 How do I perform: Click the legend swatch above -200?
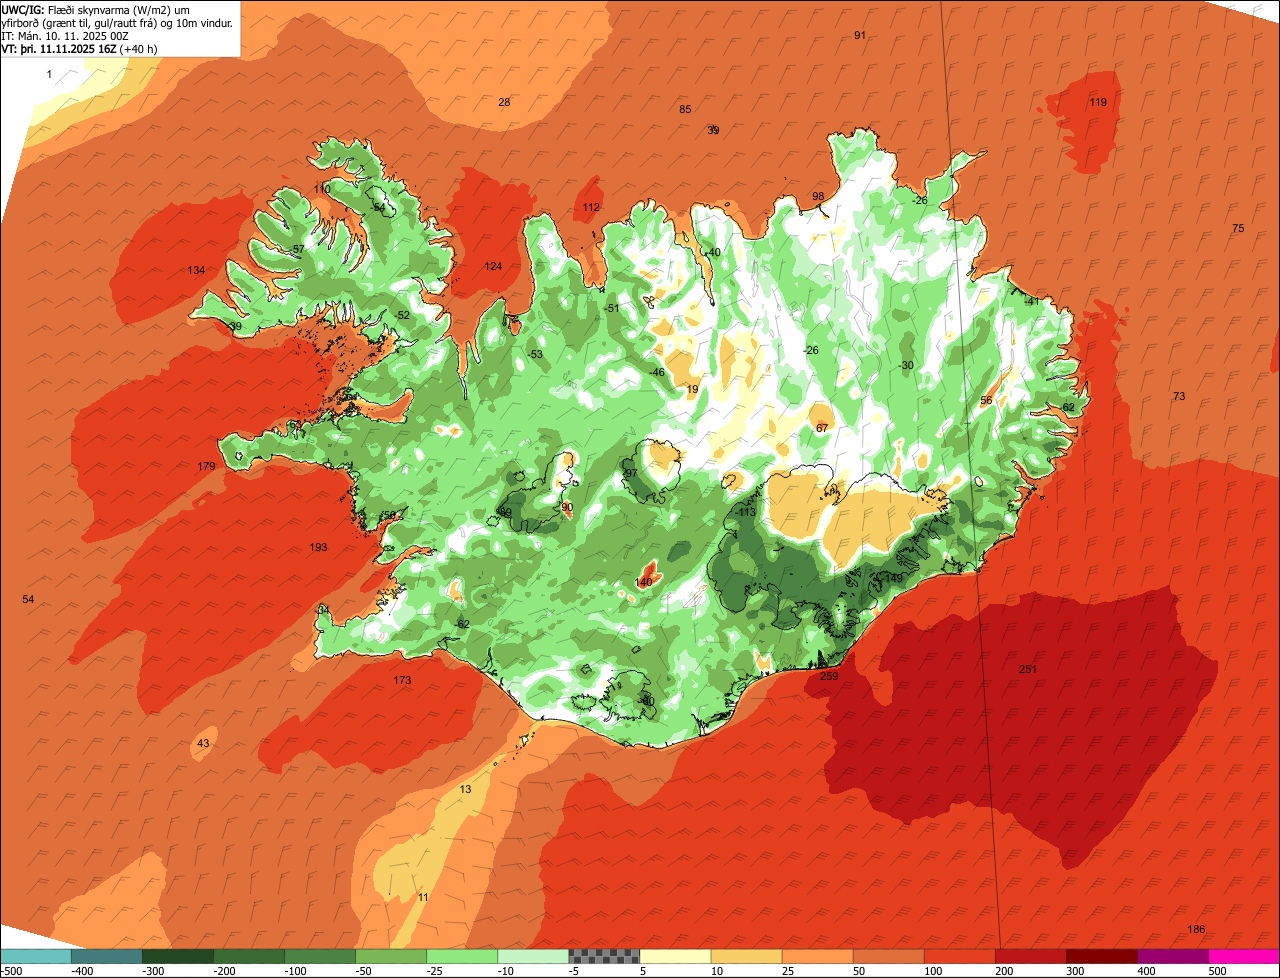pos(248,956)
